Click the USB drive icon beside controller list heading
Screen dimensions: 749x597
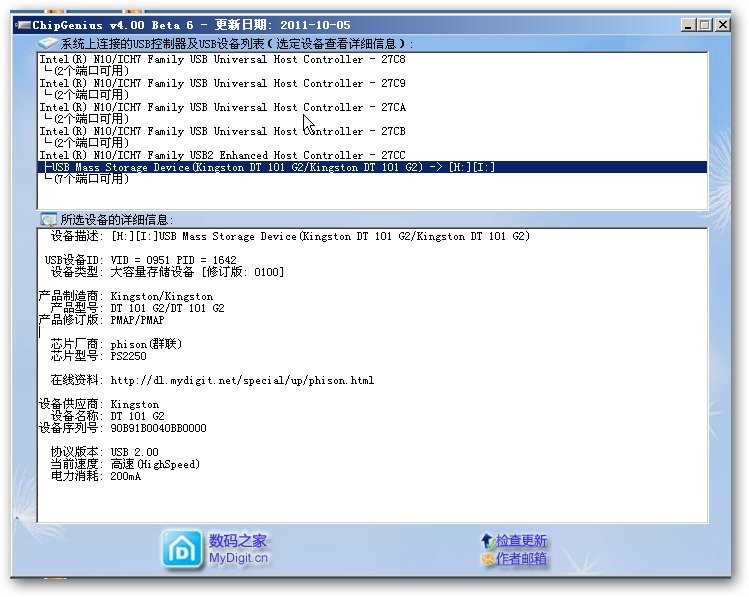click(48, 43)
